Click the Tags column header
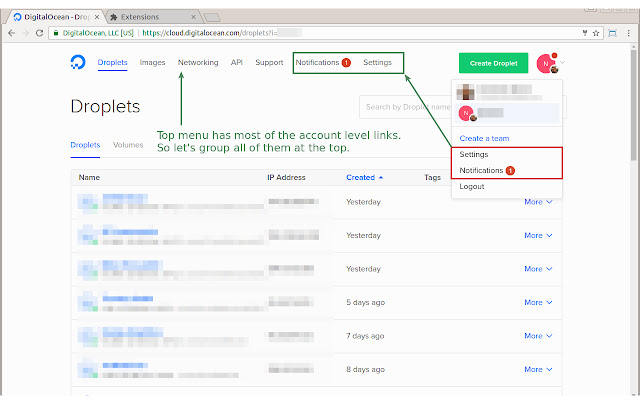Image resolution: width=640 pixels, height=400 pixels. click(432, 178)
